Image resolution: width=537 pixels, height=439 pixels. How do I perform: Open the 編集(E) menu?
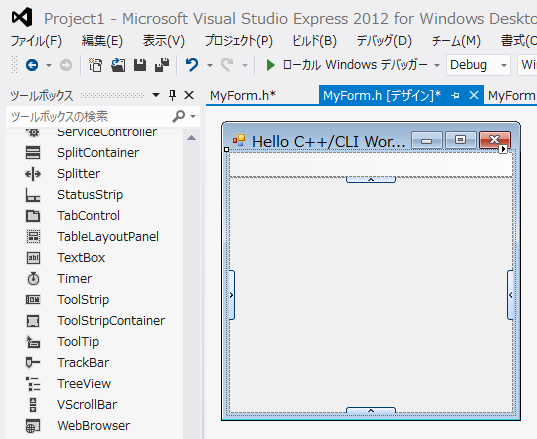point(102,41)
